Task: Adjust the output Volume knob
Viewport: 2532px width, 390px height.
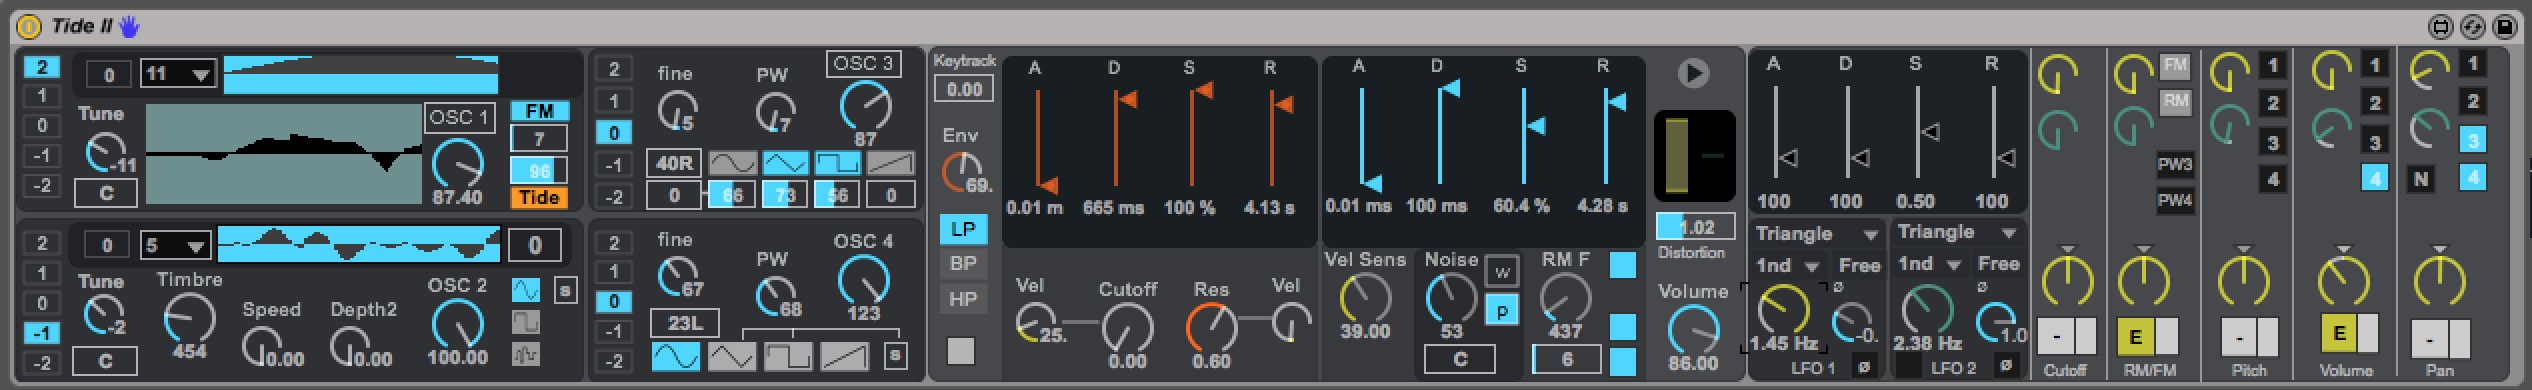Action: point(1693,329)
